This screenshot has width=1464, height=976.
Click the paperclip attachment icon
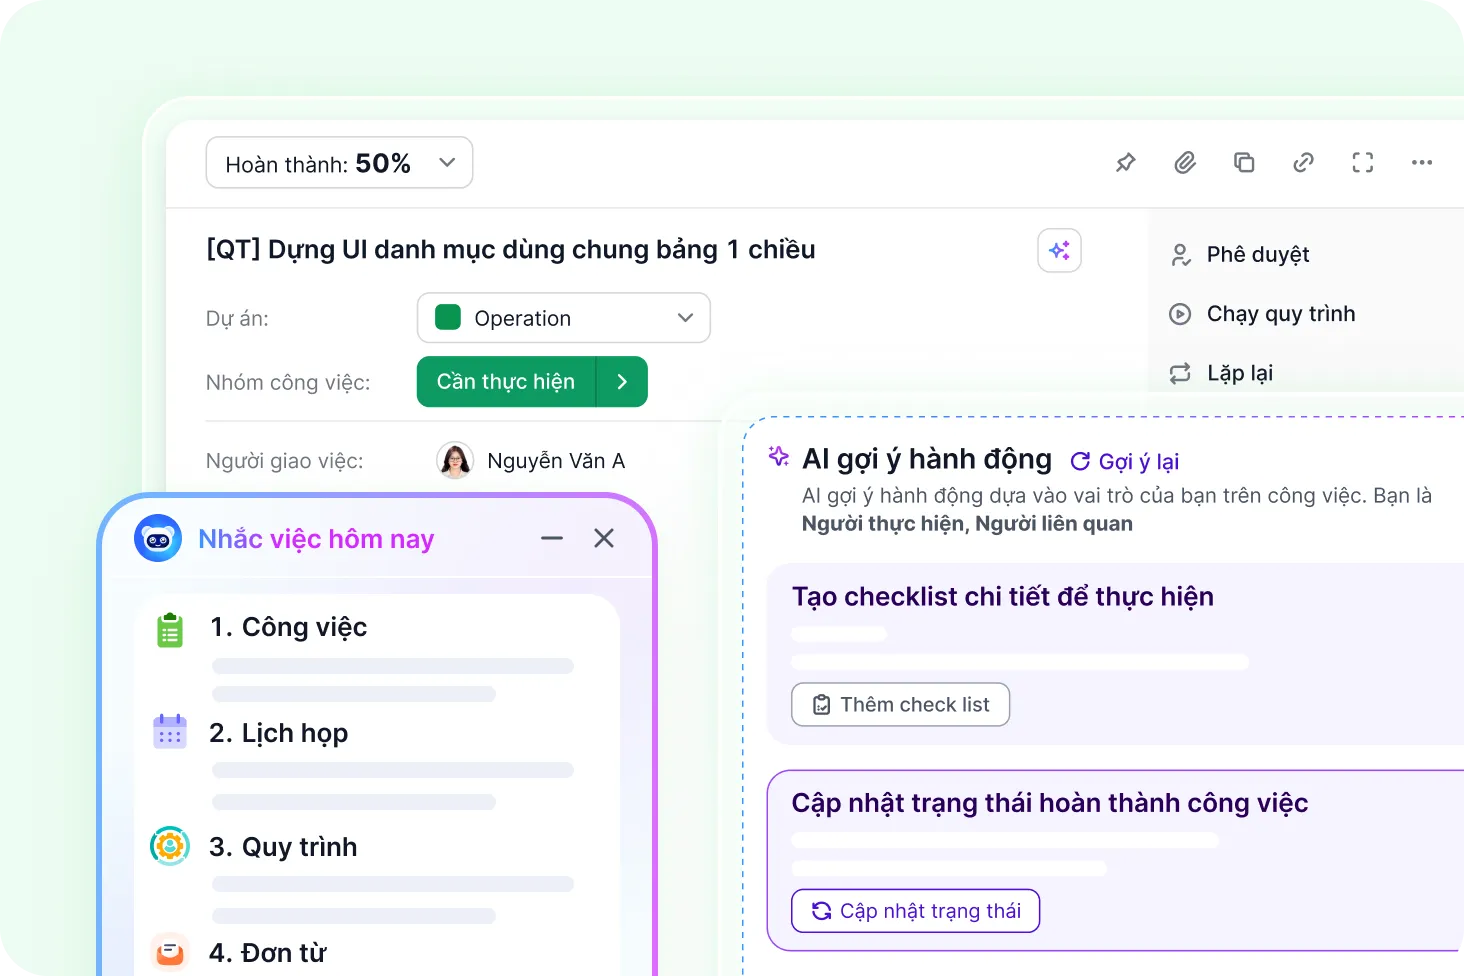coord(1185,162)
